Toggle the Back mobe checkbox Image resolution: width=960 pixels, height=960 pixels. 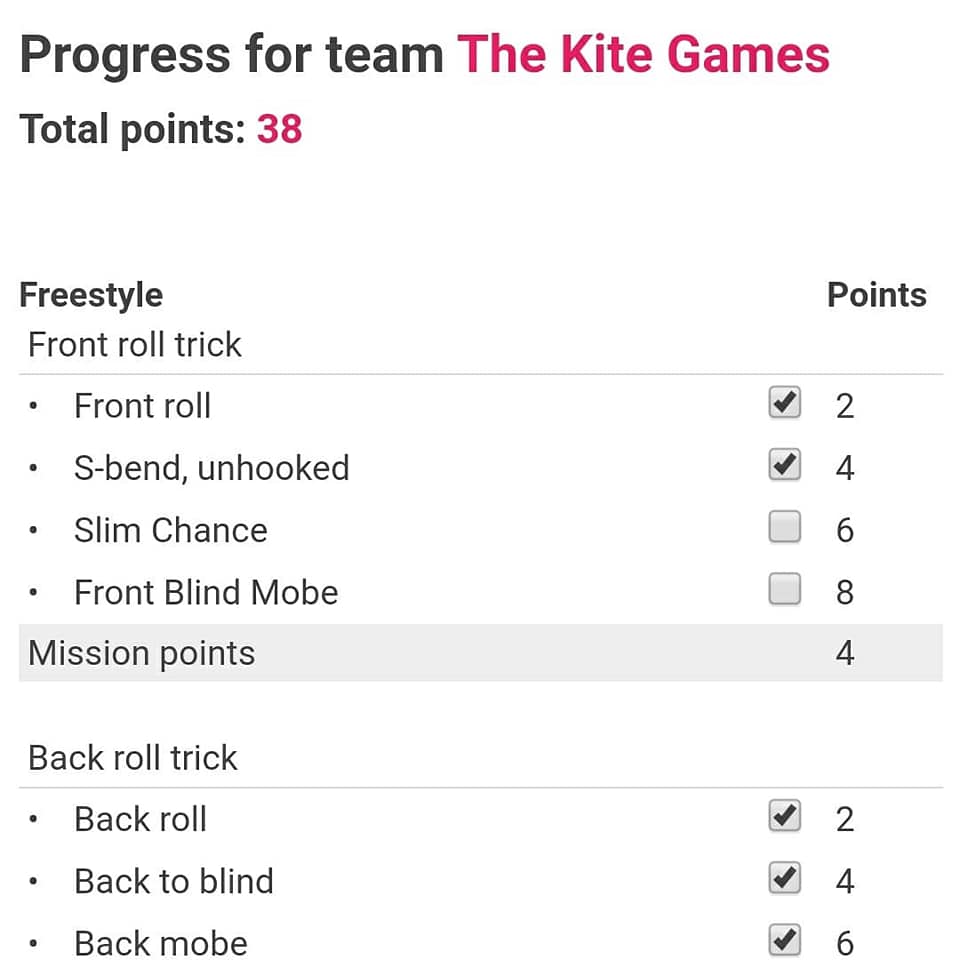[x=784, y=940]
